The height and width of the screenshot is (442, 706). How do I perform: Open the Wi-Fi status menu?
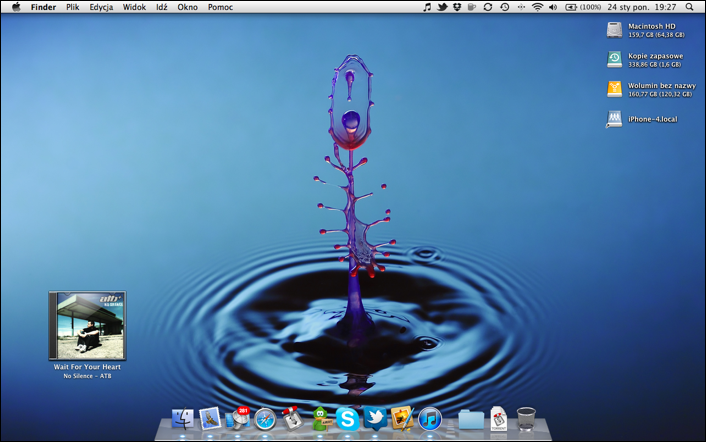(537, 7)
